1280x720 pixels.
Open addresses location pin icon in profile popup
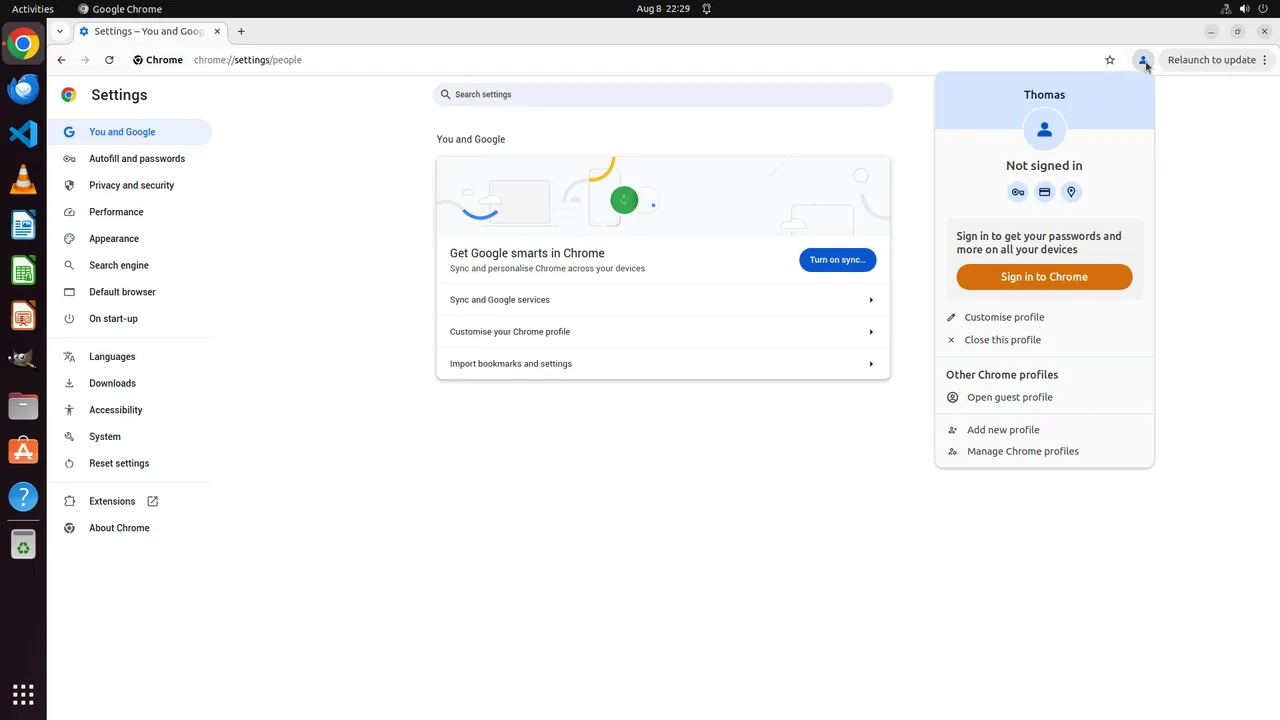coord(1071,192)
